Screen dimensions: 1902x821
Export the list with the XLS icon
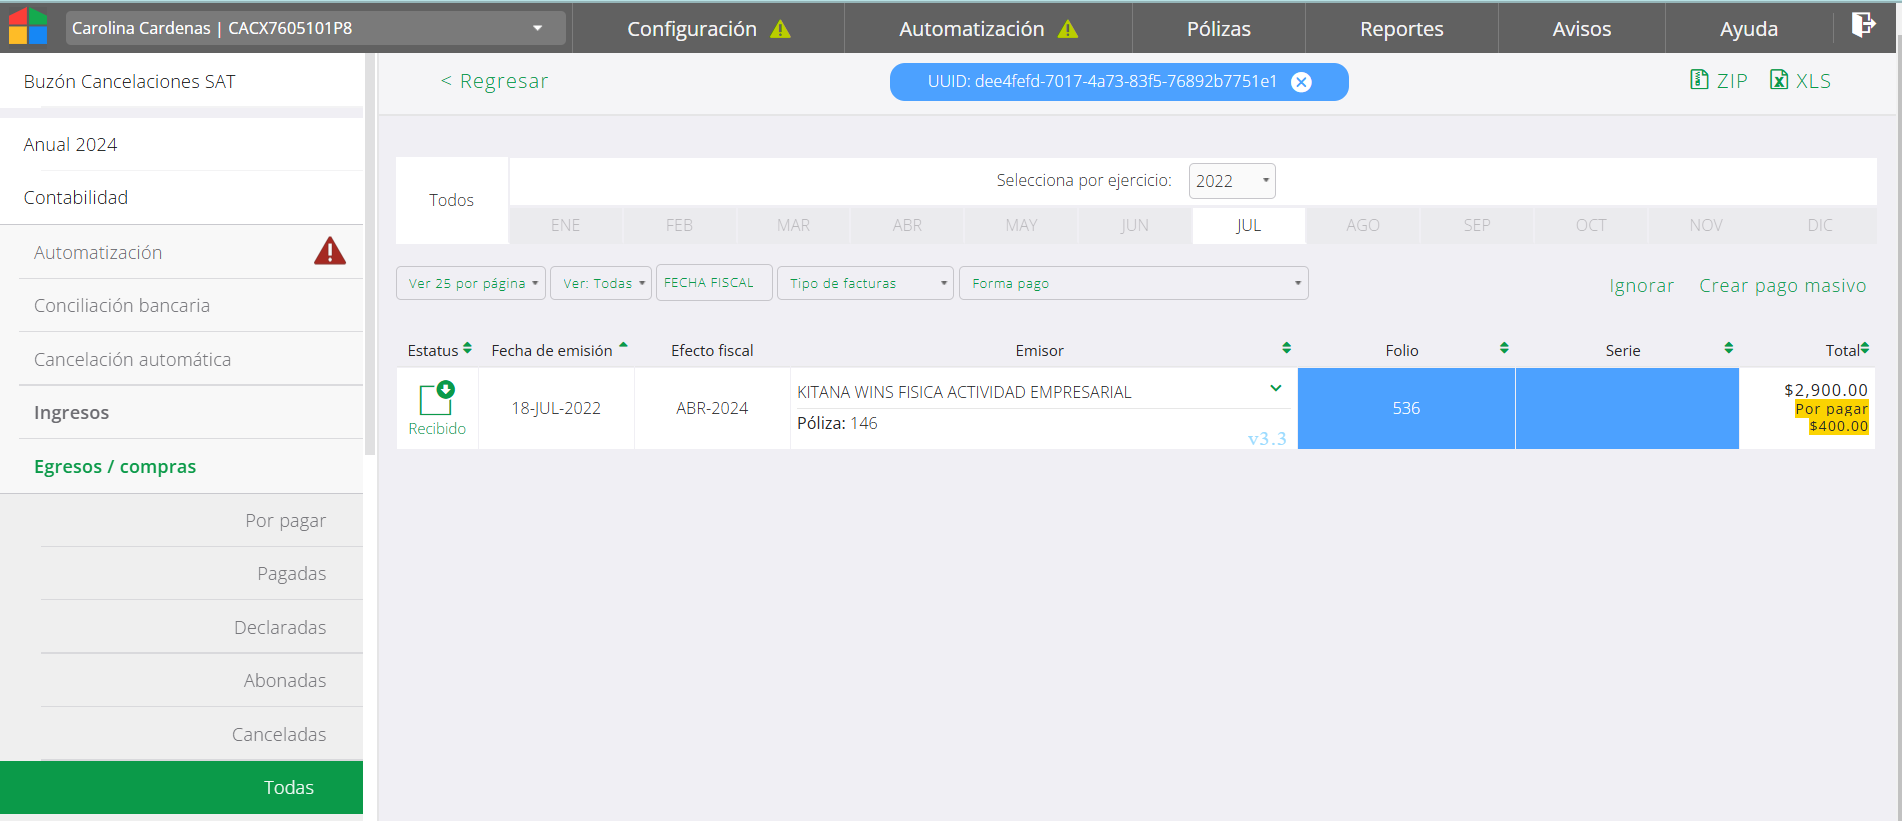pos(1779,80)
